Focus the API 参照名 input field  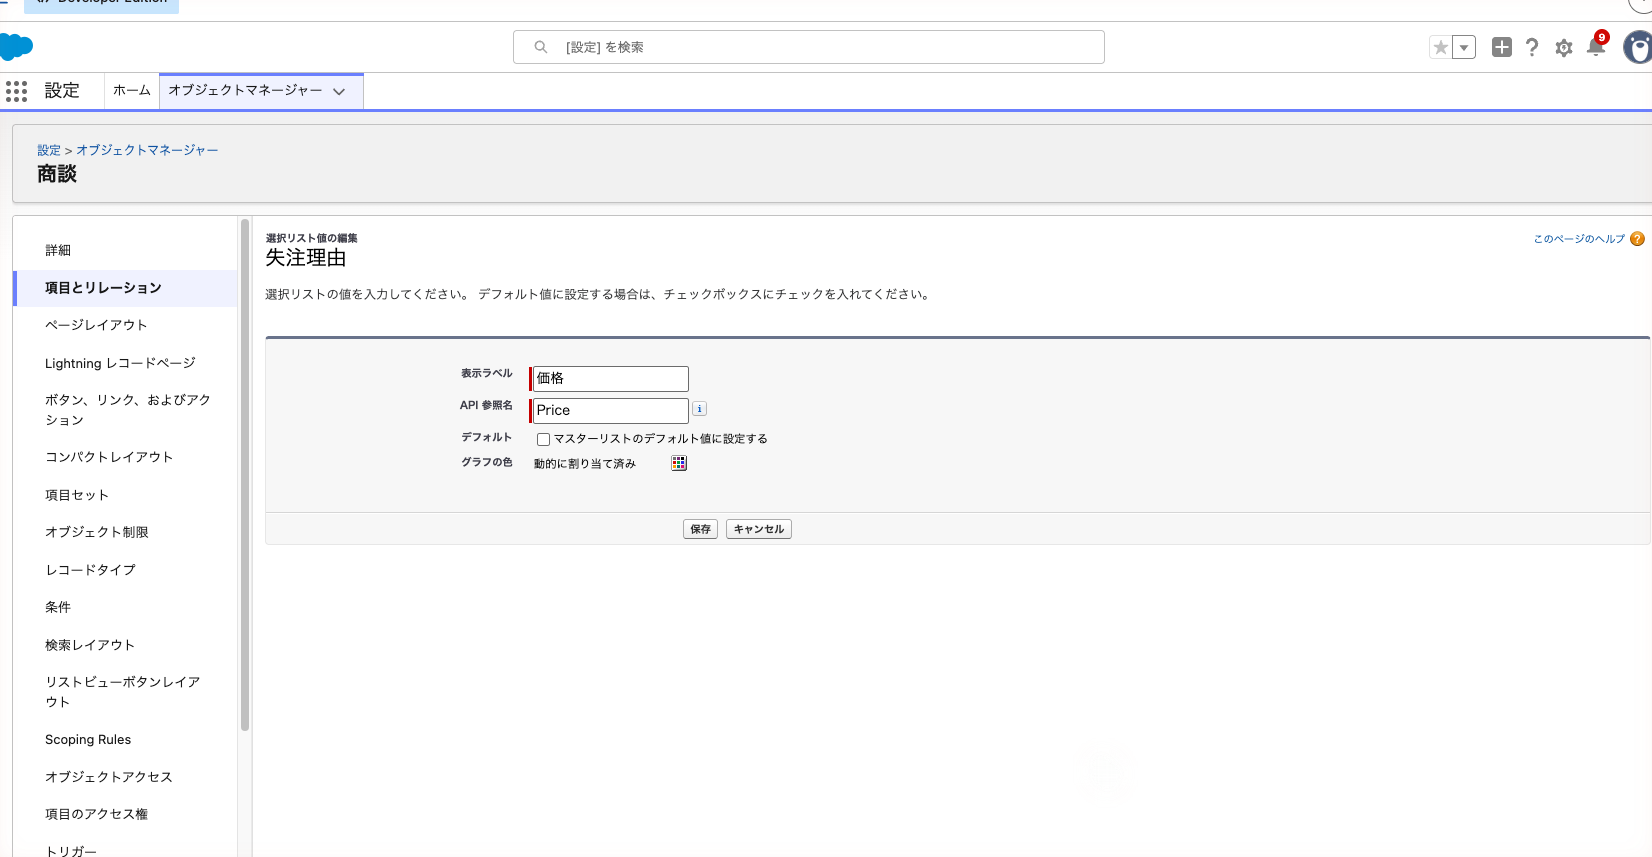tap(610, 410)
